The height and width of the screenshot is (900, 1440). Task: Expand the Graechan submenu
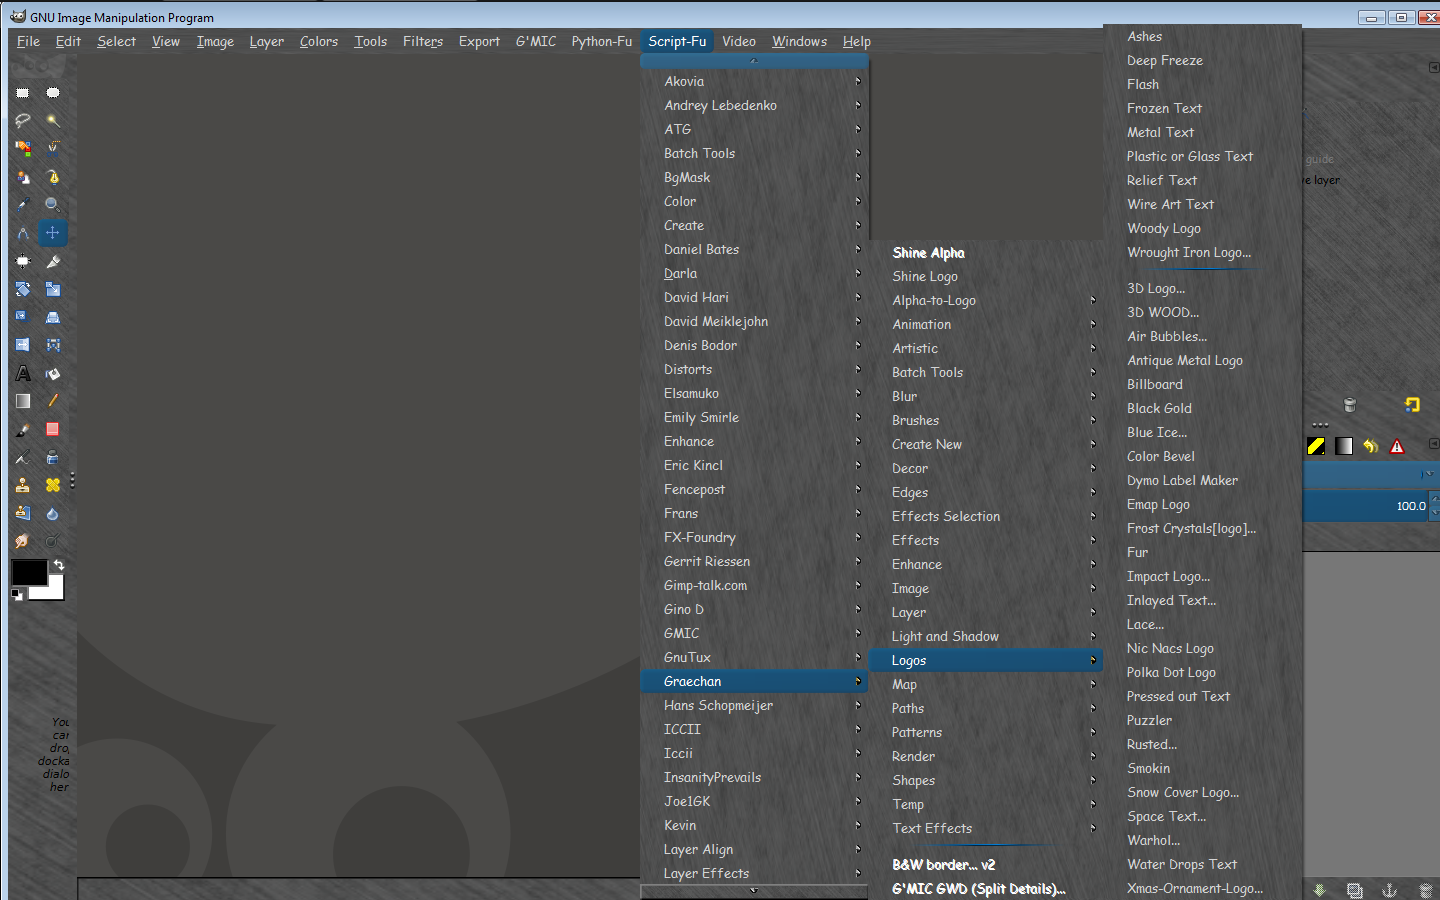click(753, 681)
